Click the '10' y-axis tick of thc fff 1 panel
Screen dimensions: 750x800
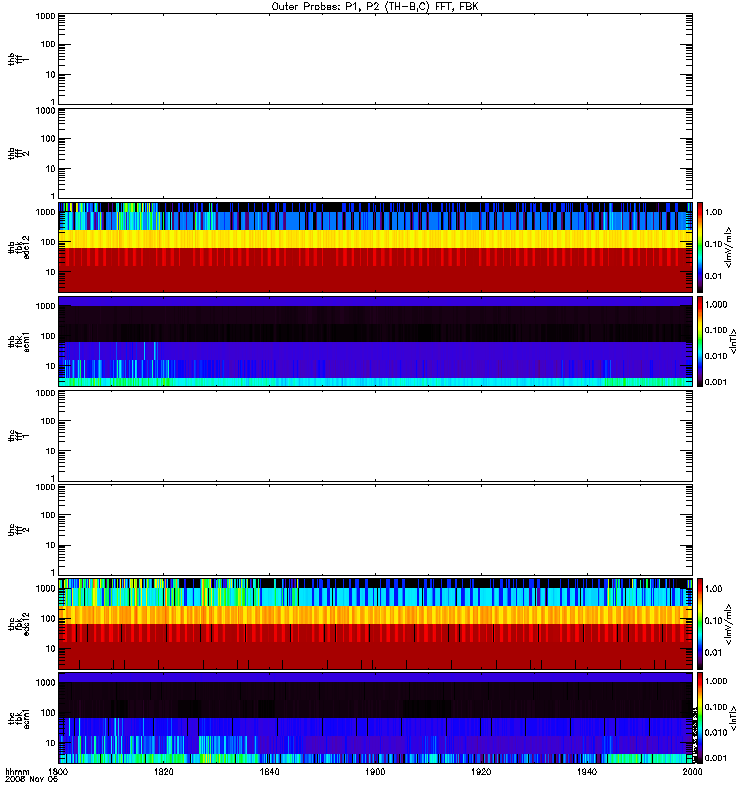coord(51,451)
